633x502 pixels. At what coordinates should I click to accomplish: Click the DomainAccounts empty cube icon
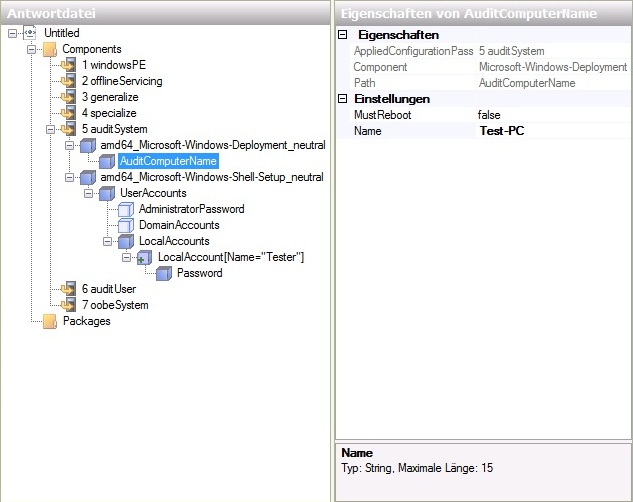pos(126,225)
